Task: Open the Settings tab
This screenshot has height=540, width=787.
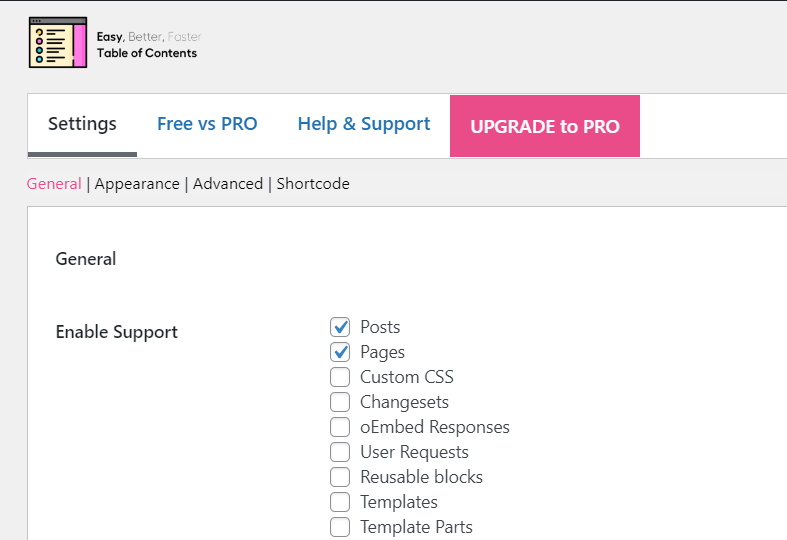Action: pyautogui.click(x=82, y=124)
